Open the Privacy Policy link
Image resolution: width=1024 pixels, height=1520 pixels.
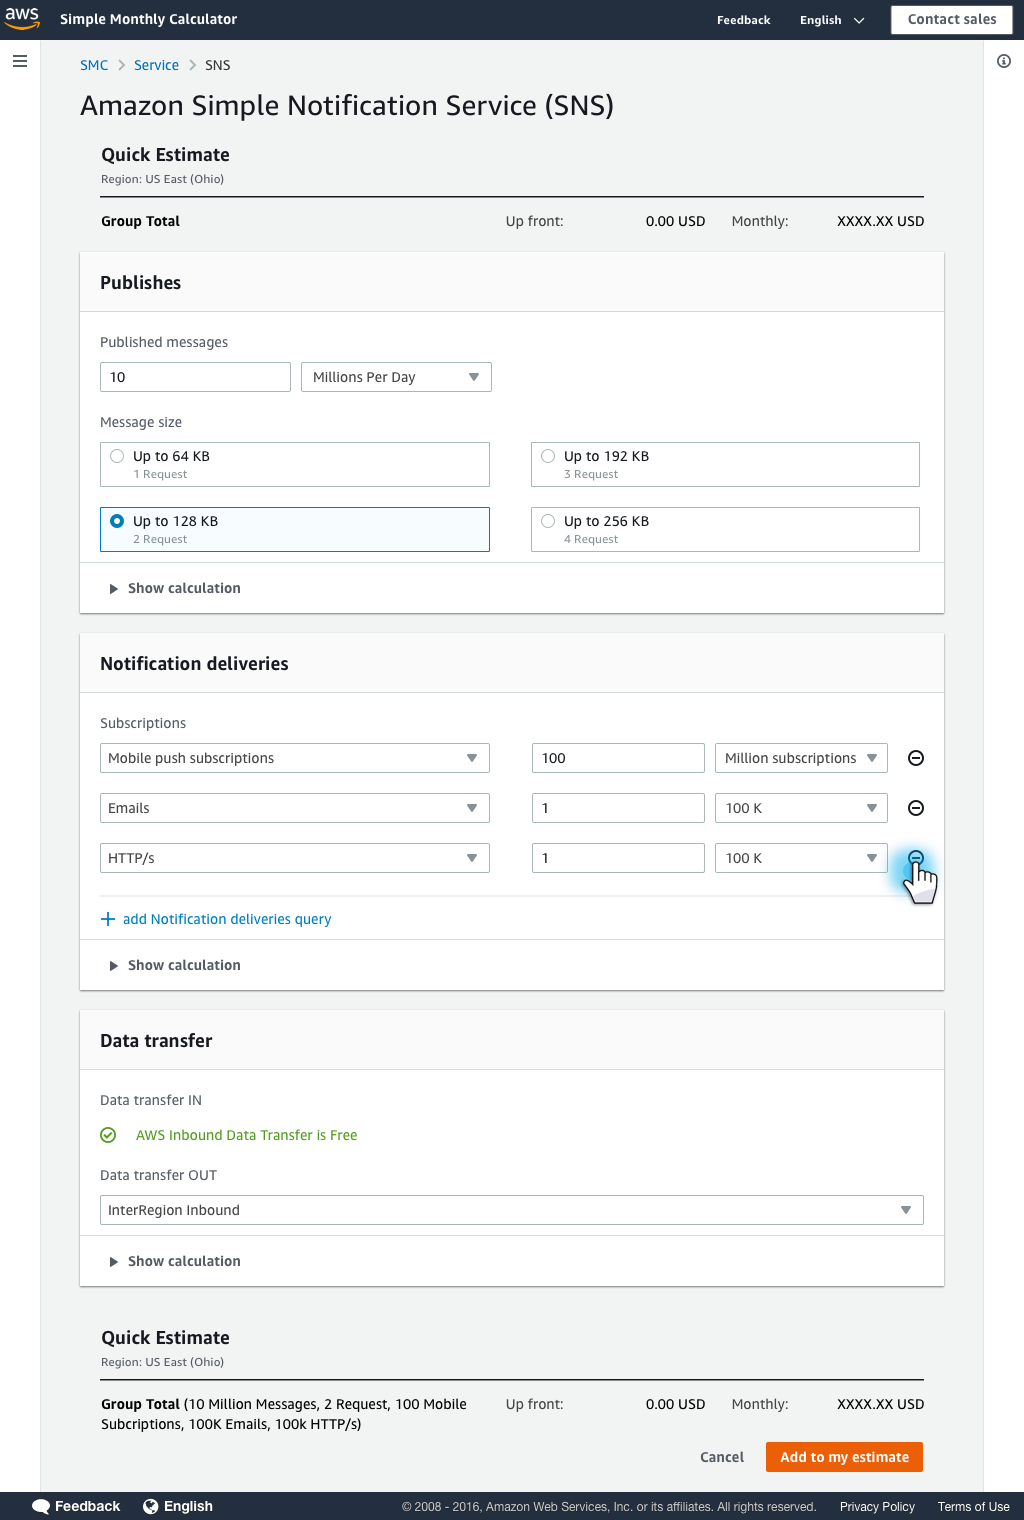coord(877,1507)
